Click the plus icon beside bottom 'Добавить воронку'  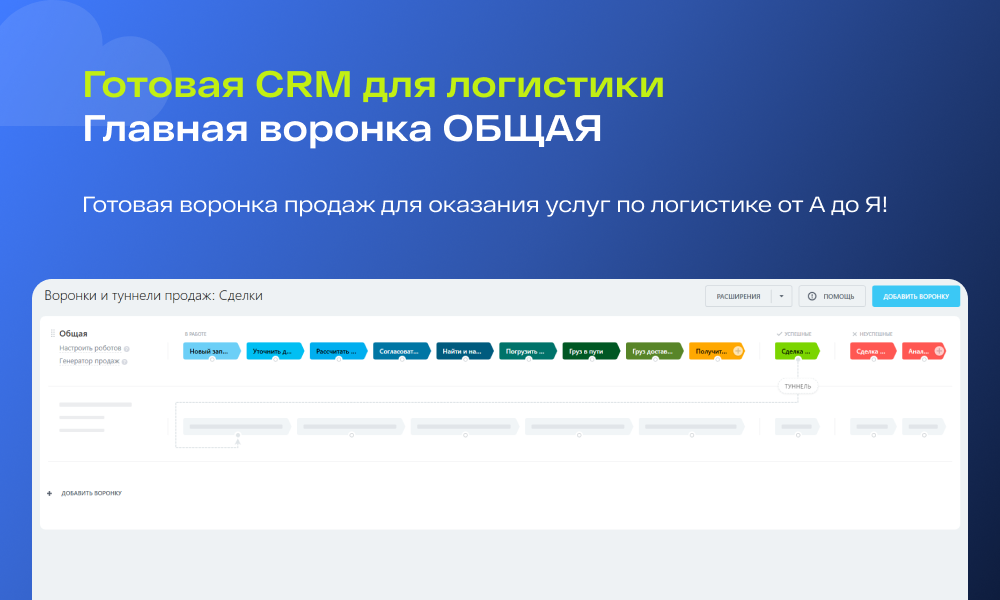click(x=50, y=493)
